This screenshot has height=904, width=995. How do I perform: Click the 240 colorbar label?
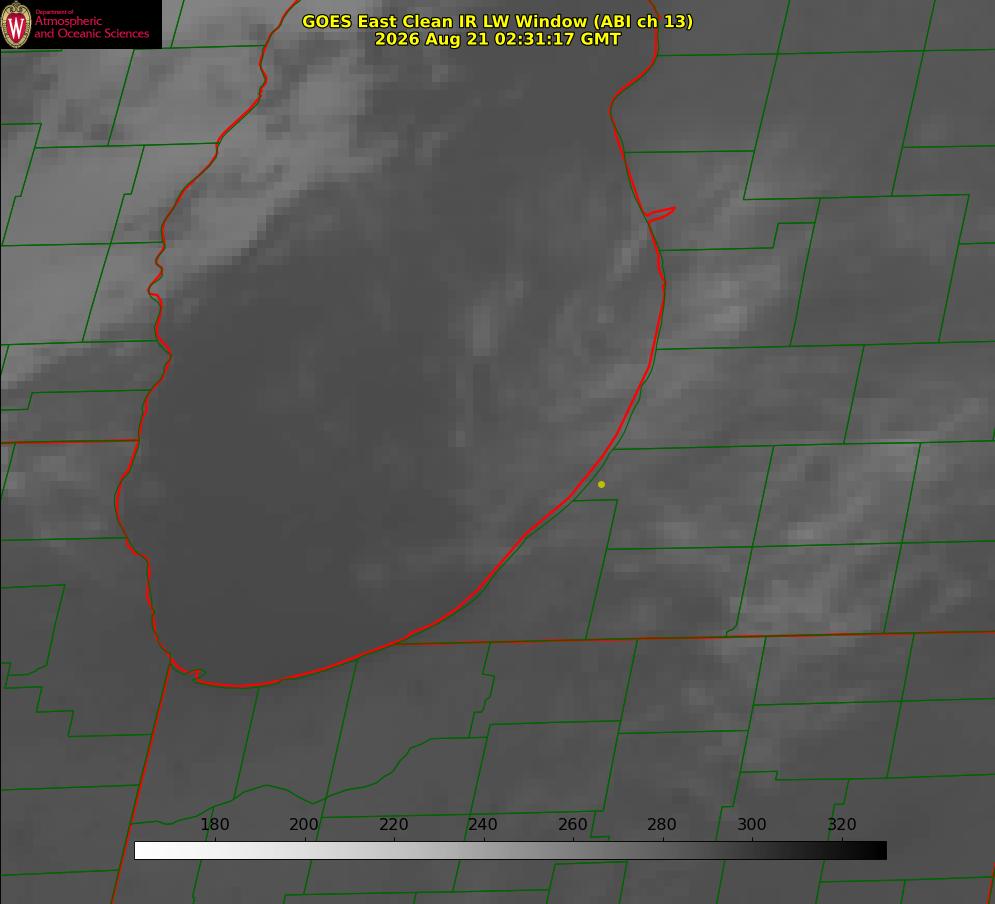(x=483, y=824)
